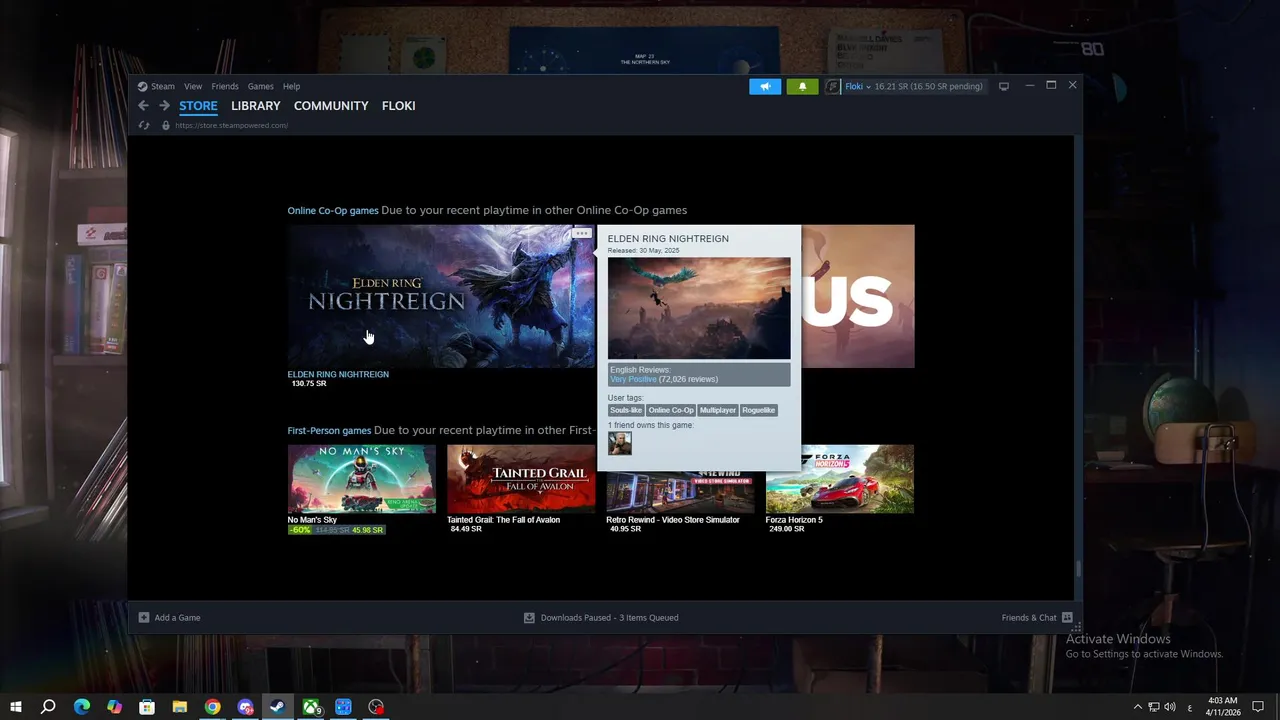The width and height of the screenshot is (1280, 720).
Task: Go forward with the navigation arrow
Action: [x=164, y=106]
